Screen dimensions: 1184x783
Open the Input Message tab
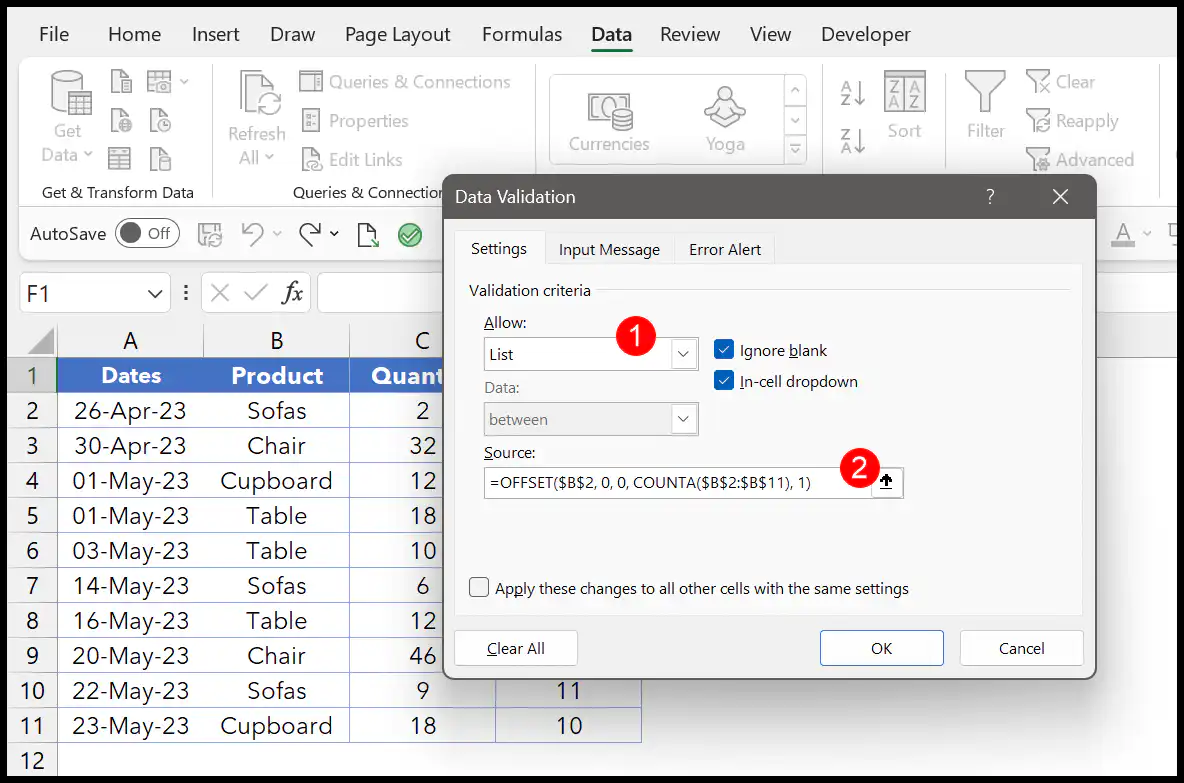tap(609, 249)
